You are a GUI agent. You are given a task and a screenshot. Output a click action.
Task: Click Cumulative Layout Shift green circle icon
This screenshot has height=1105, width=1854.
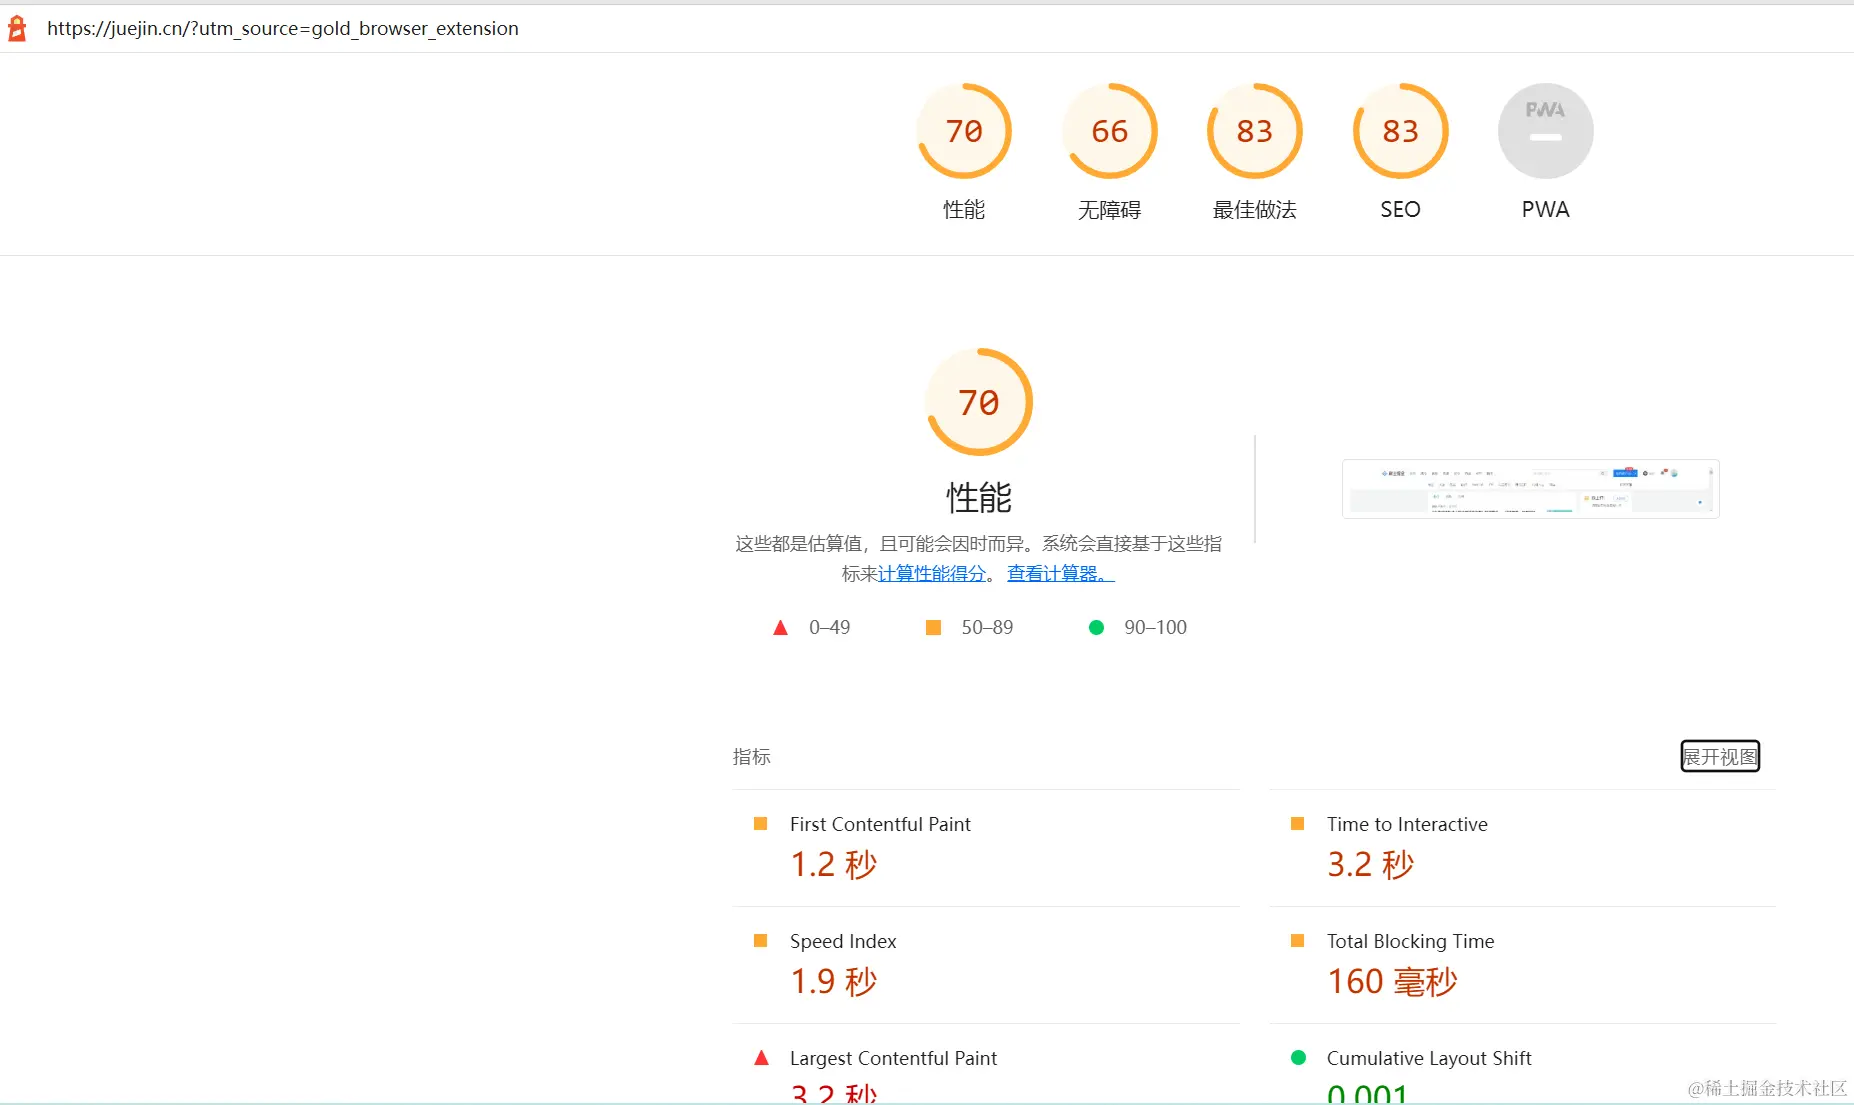pos(1298,1058)
